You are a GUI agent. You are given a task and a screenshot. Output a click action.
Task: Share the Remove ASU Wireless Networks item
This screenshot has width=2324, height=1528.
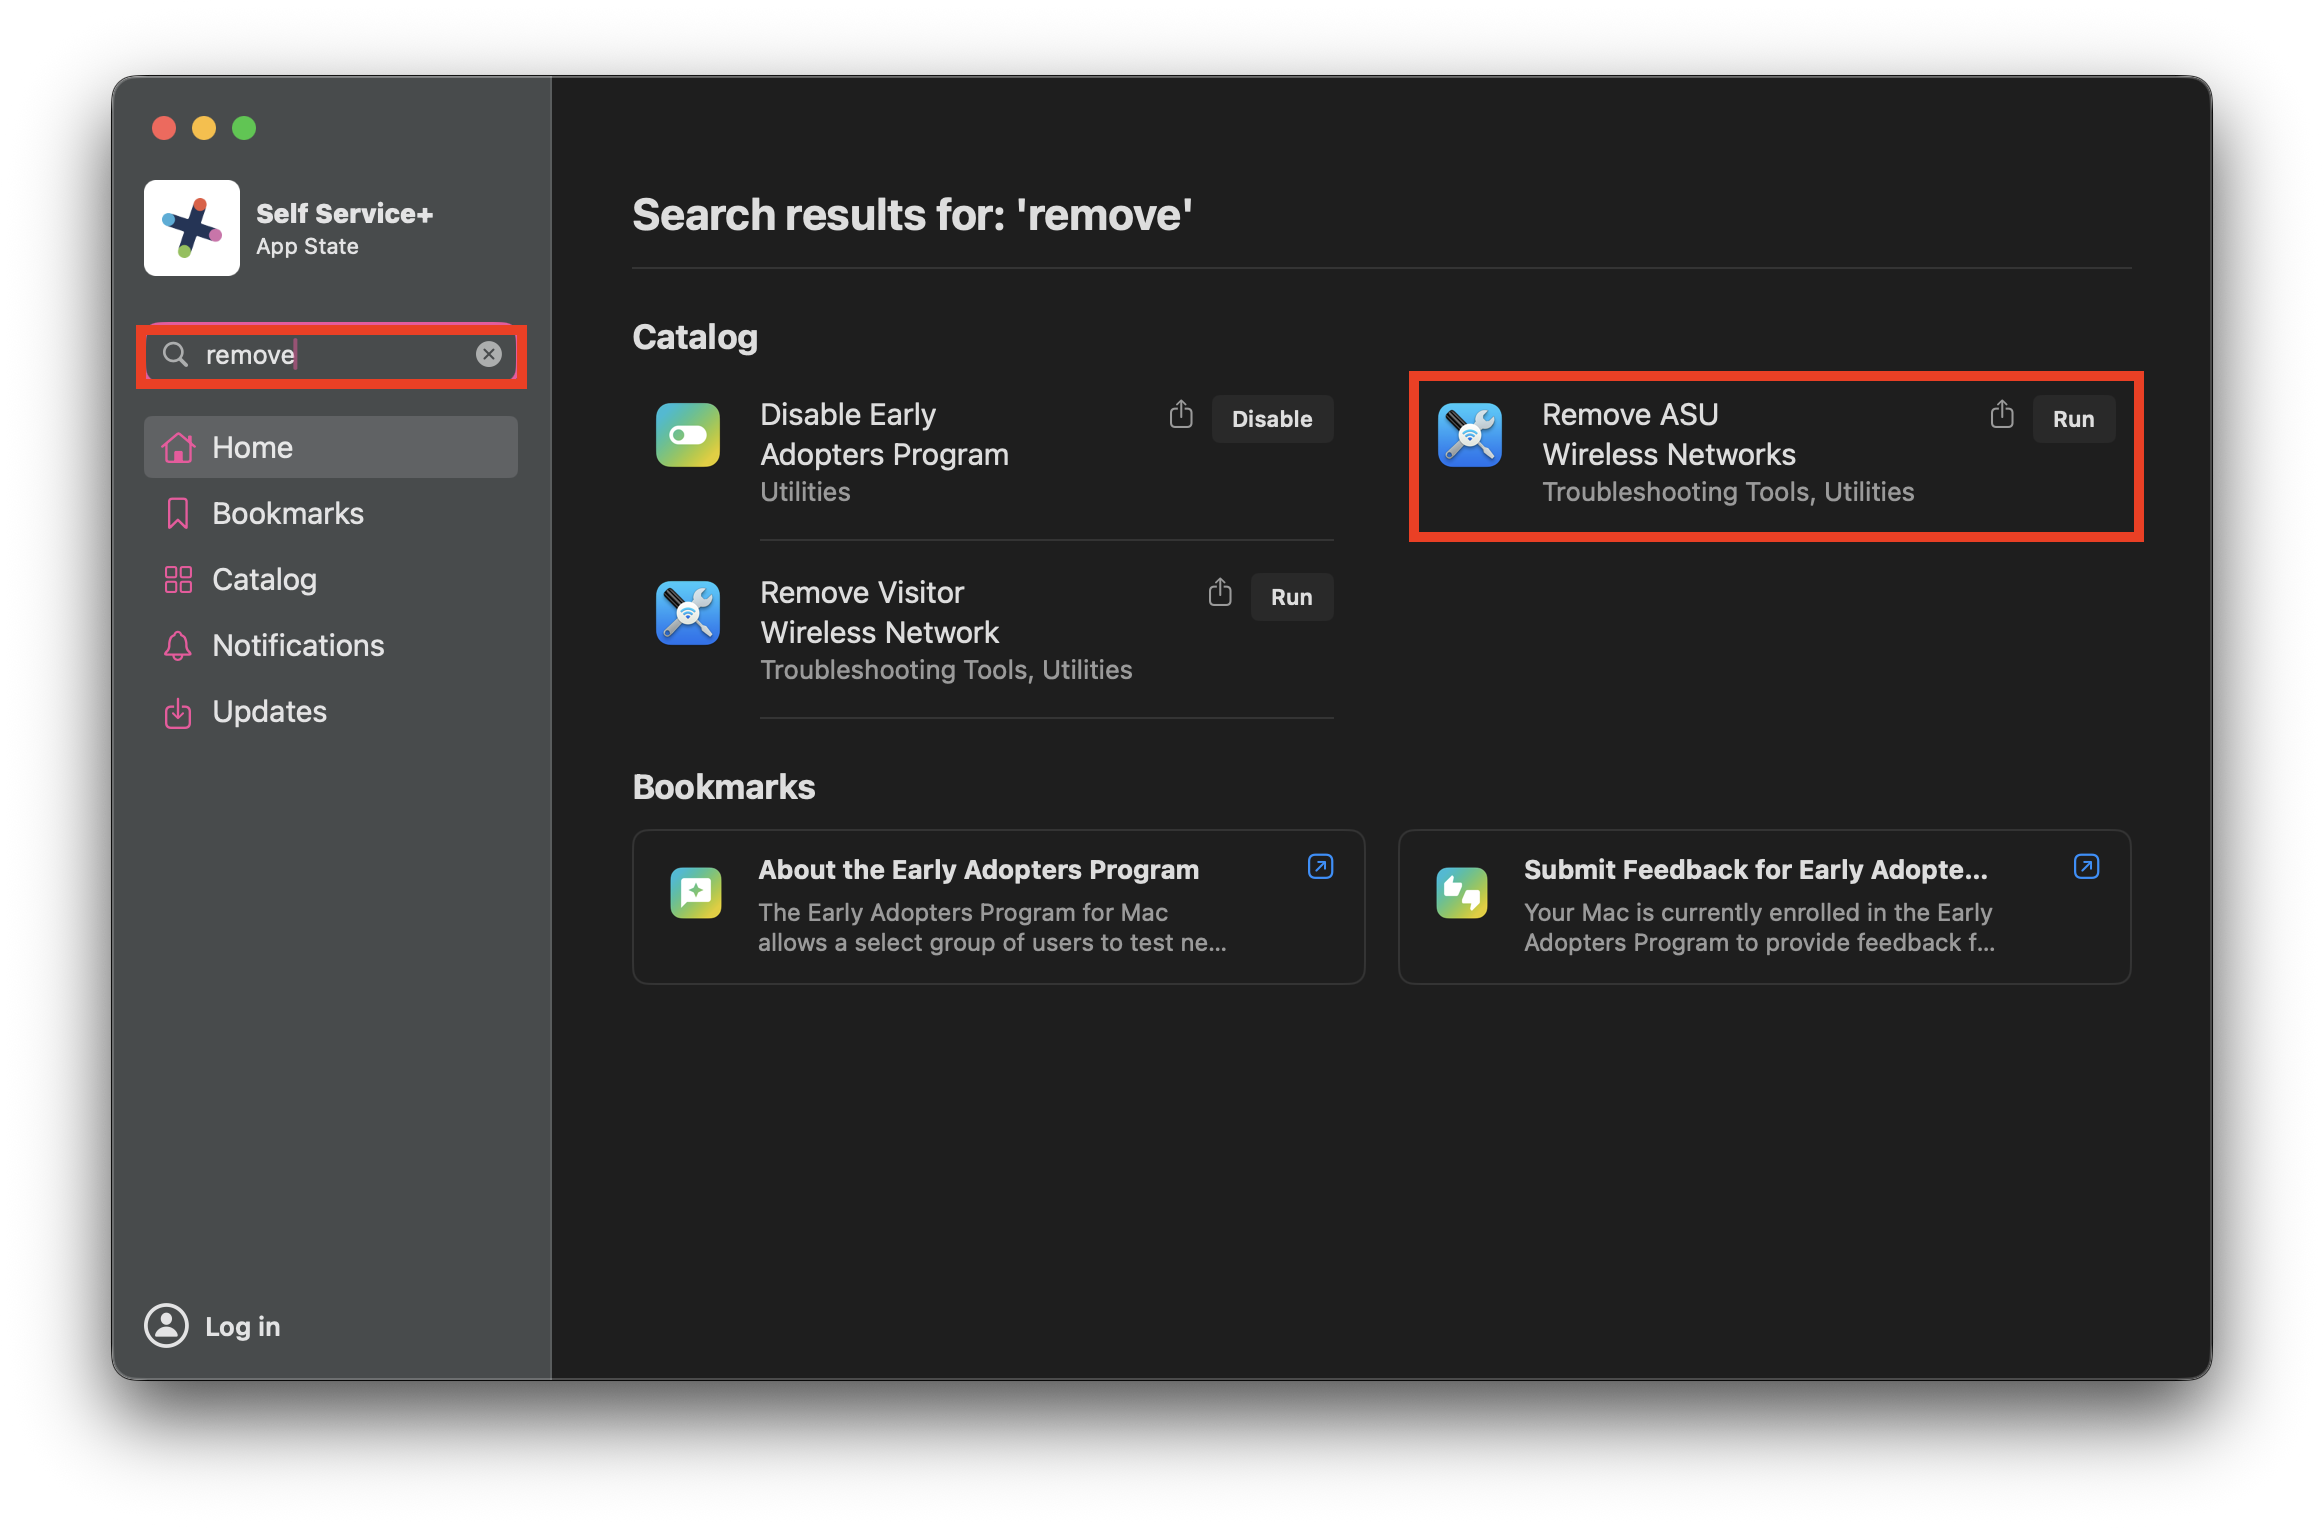(2002, 415)
